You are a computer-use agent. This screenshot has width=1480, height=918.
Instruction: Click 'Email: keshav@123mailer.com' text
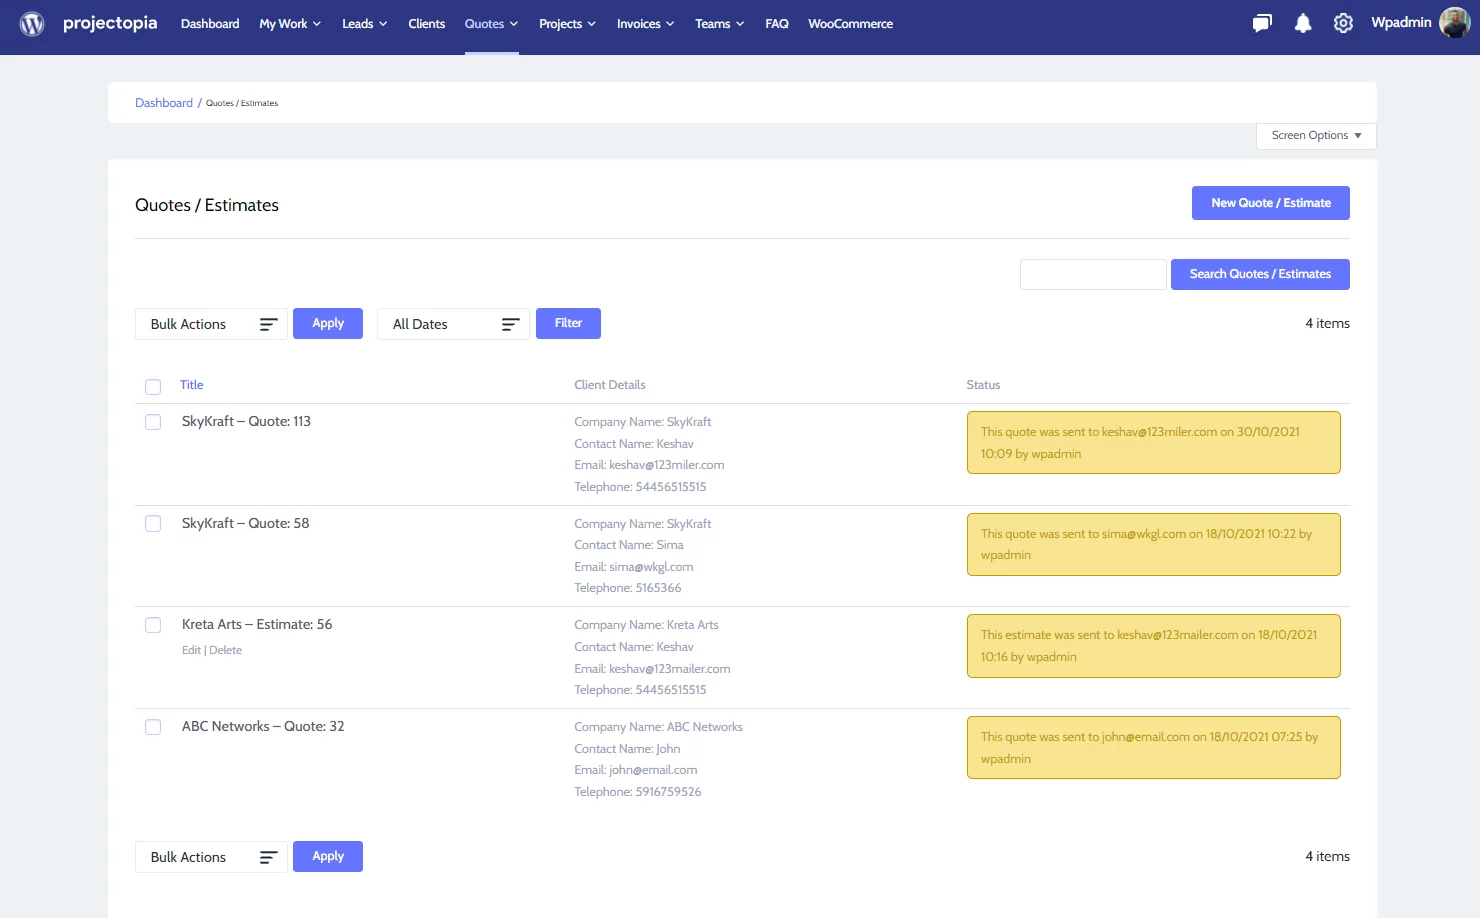pos(652,669)
